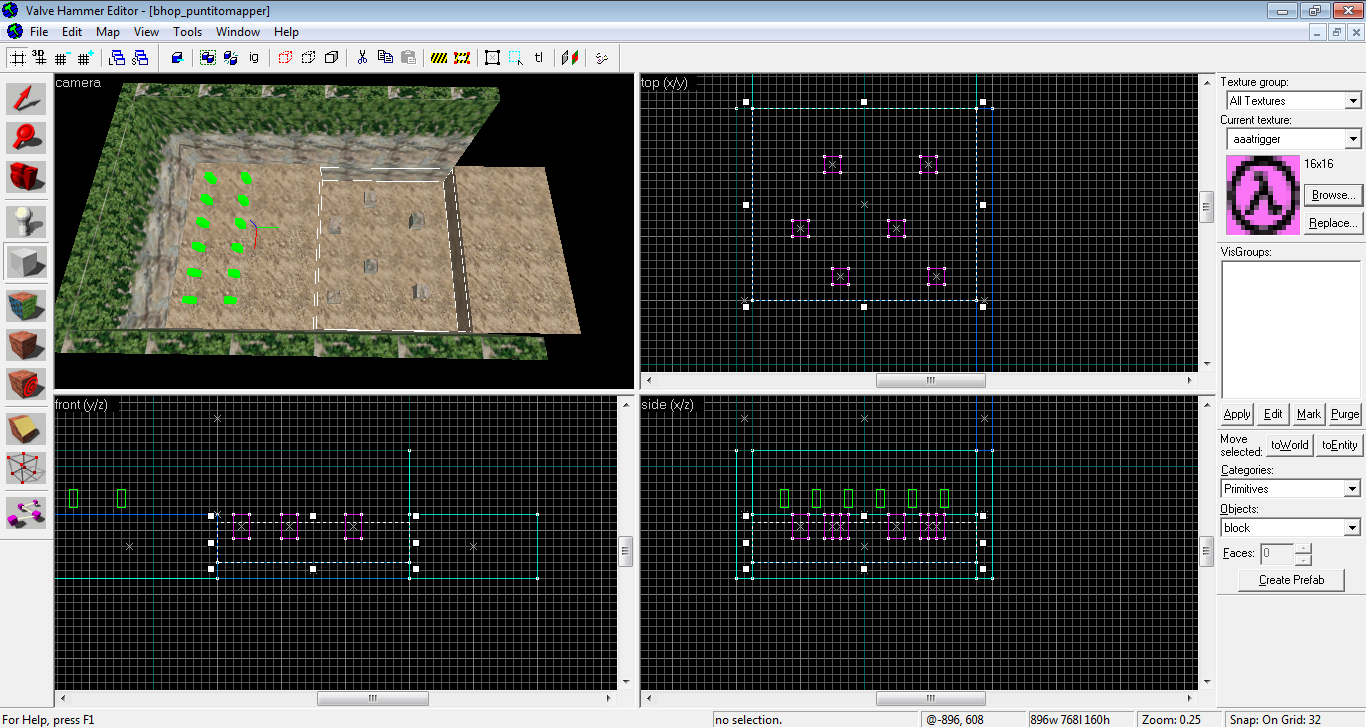Open the Window menu
This screenshot has width=1366, height=728.
click(x=238, y=32)
